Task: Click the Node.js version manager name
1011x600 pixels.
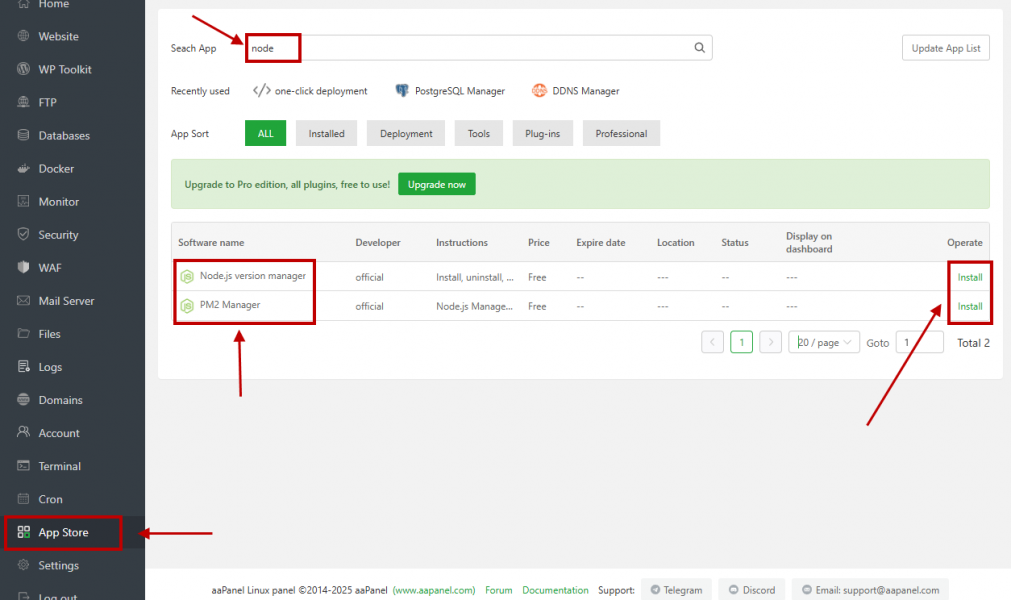Action: 253,276
